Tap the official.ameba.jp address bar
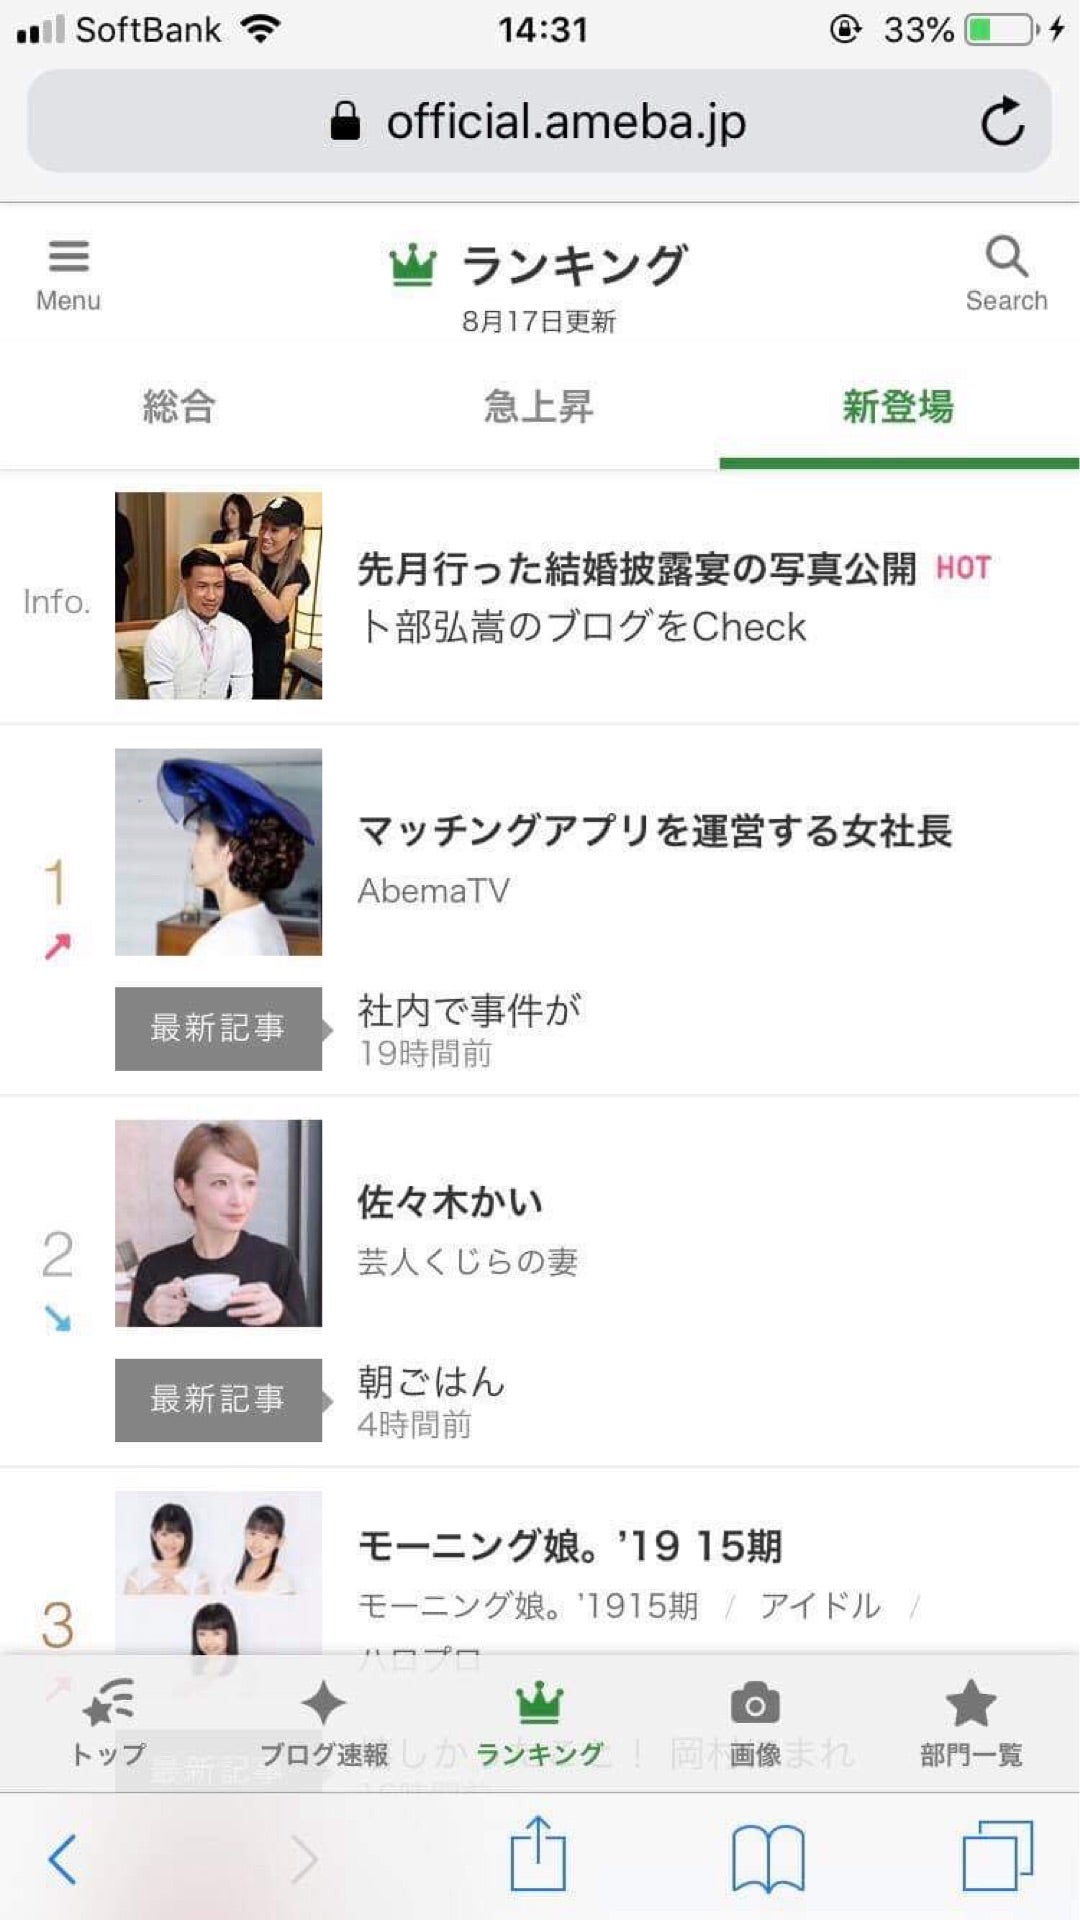 point(540,122)
